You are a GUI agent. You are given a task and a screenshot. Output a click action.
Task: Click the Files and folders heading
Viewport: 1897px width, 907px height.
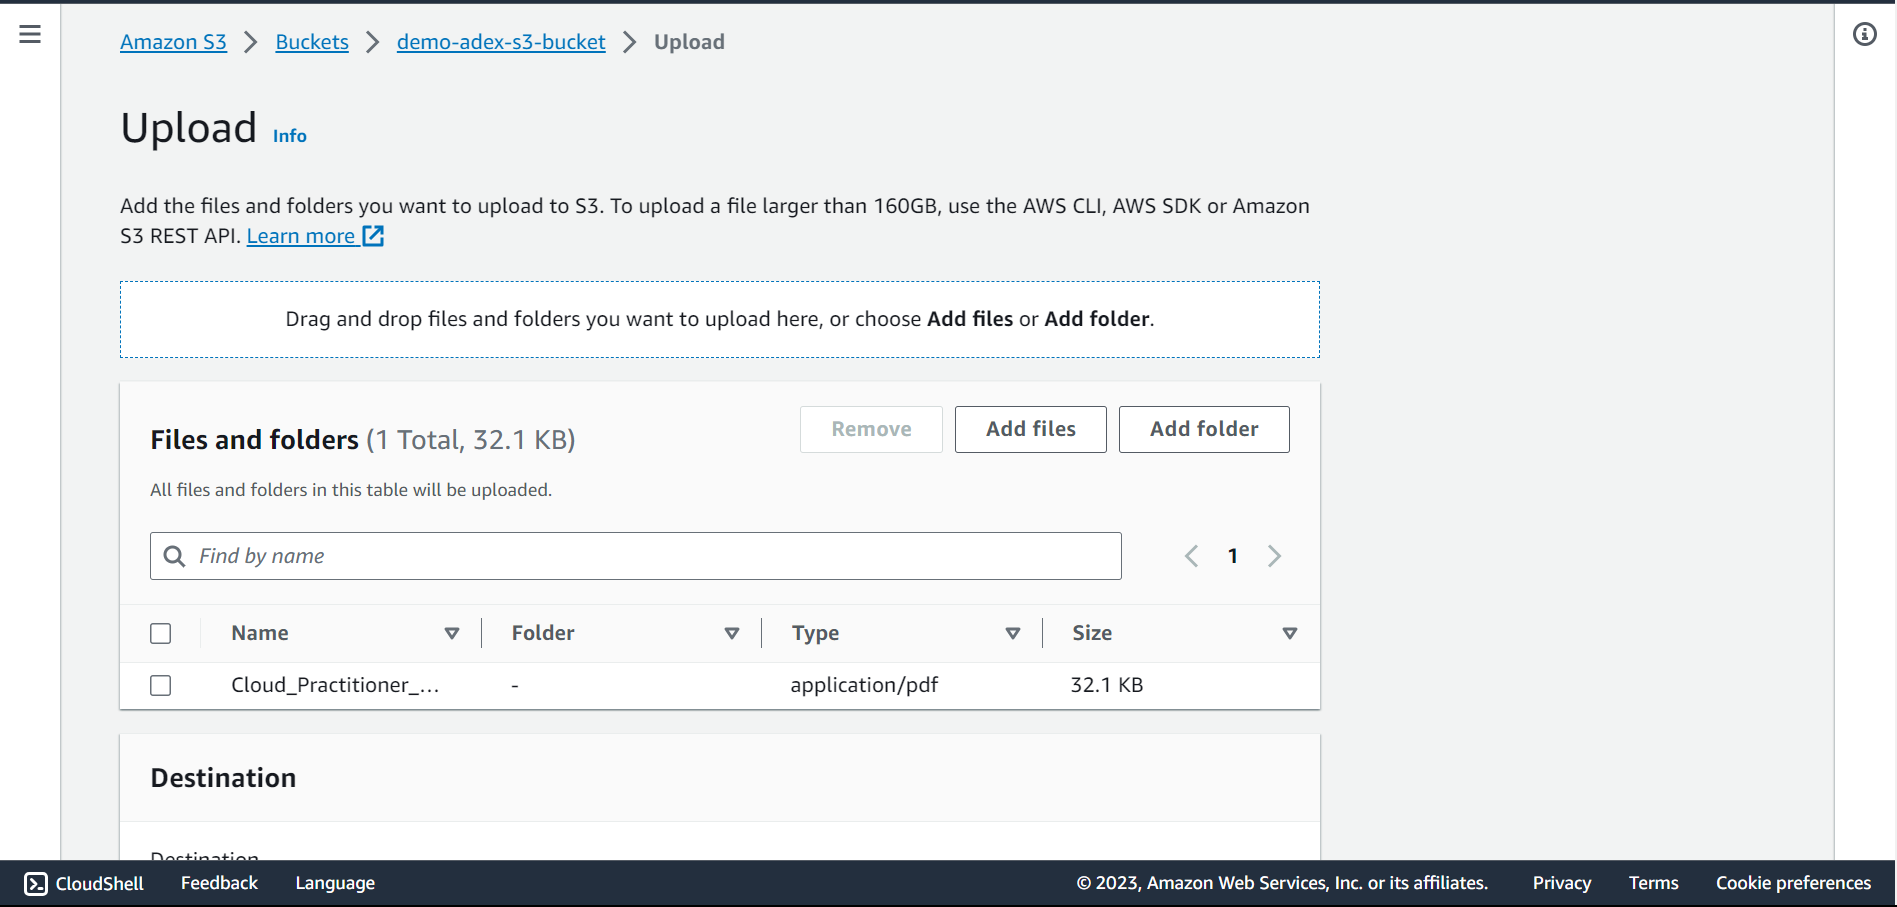point(254,440)
